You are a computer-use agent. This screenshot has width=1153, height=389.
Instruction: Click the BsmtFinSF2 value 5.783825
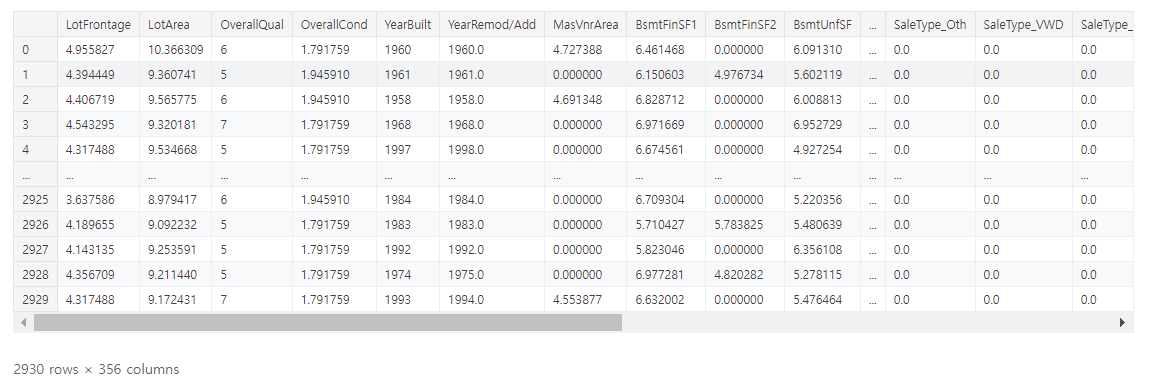tap(738, 225)
